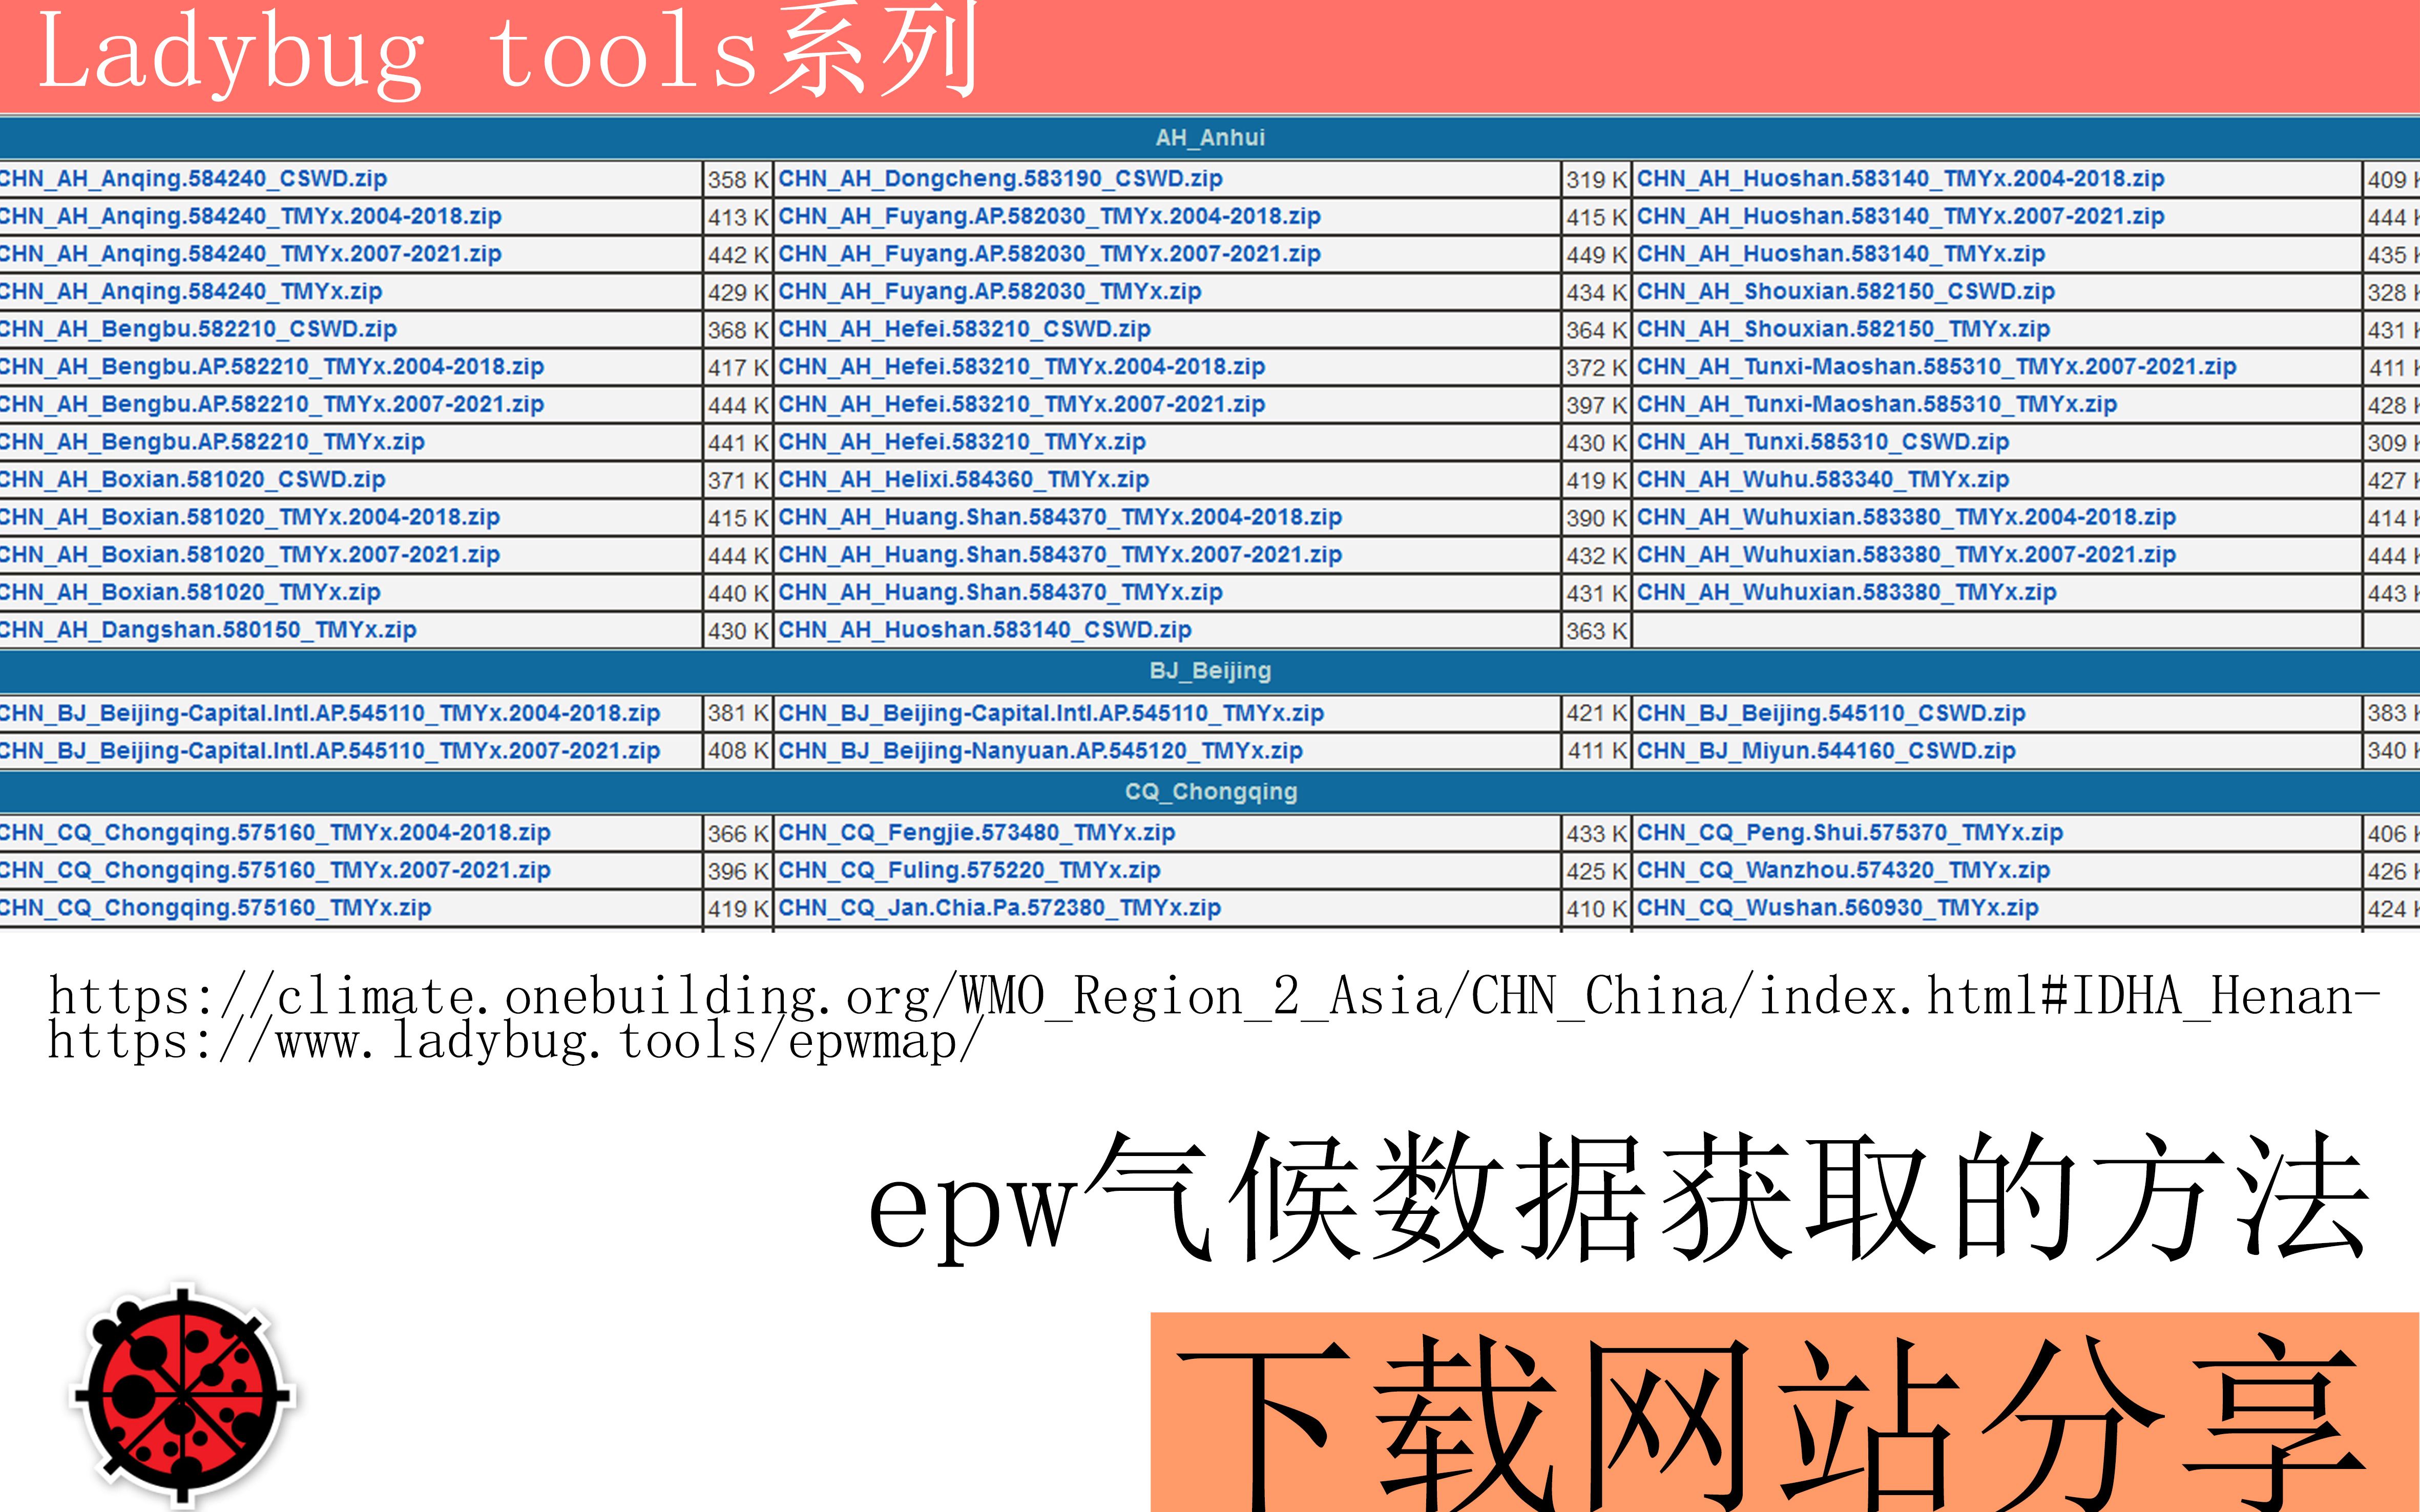
Task: Open CHN_AH_Huoshan.583140_CSWD.zip
Action: click(985, 630)
